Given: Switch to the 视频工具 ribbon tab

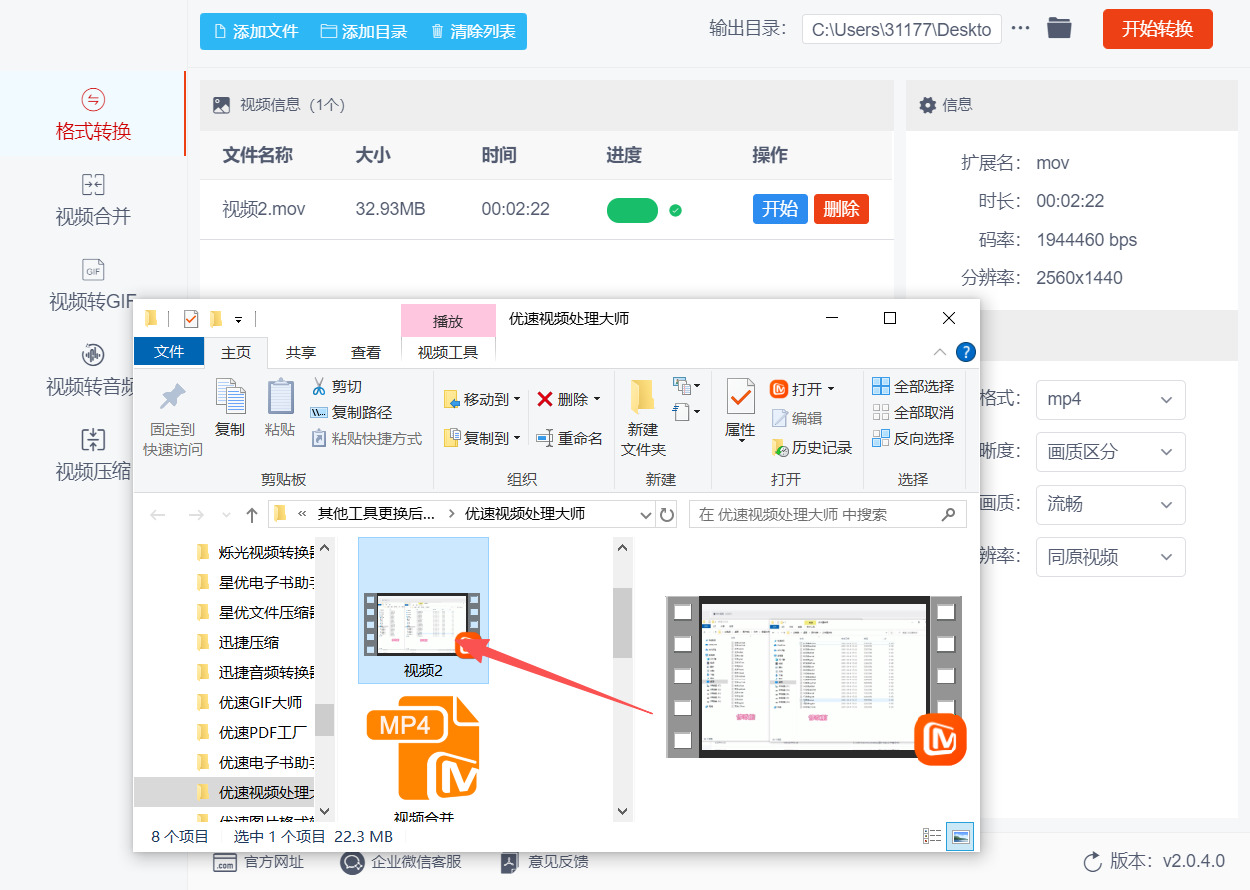Looking at the screenshot, I should click(448, 352).
